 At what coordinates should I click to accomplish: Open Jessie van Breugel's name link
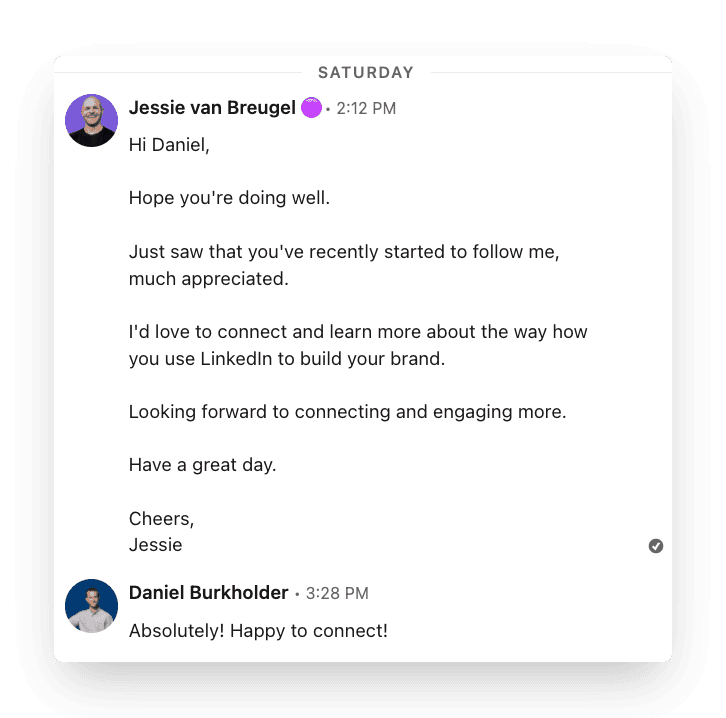[x=212, y=108]
